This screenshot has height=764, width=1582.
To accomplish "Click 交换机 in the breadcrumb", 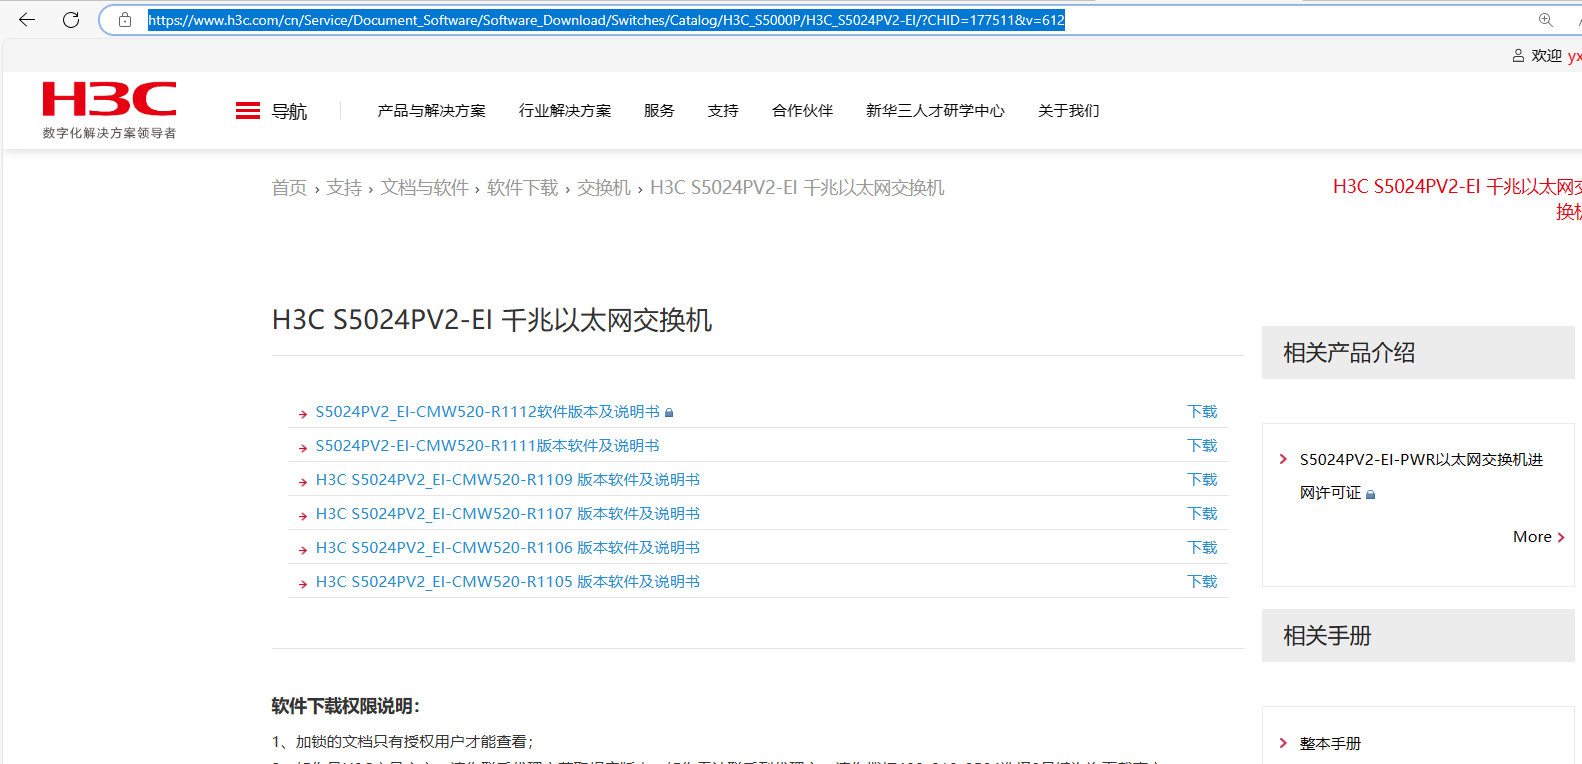I will (x=604, y=188).
